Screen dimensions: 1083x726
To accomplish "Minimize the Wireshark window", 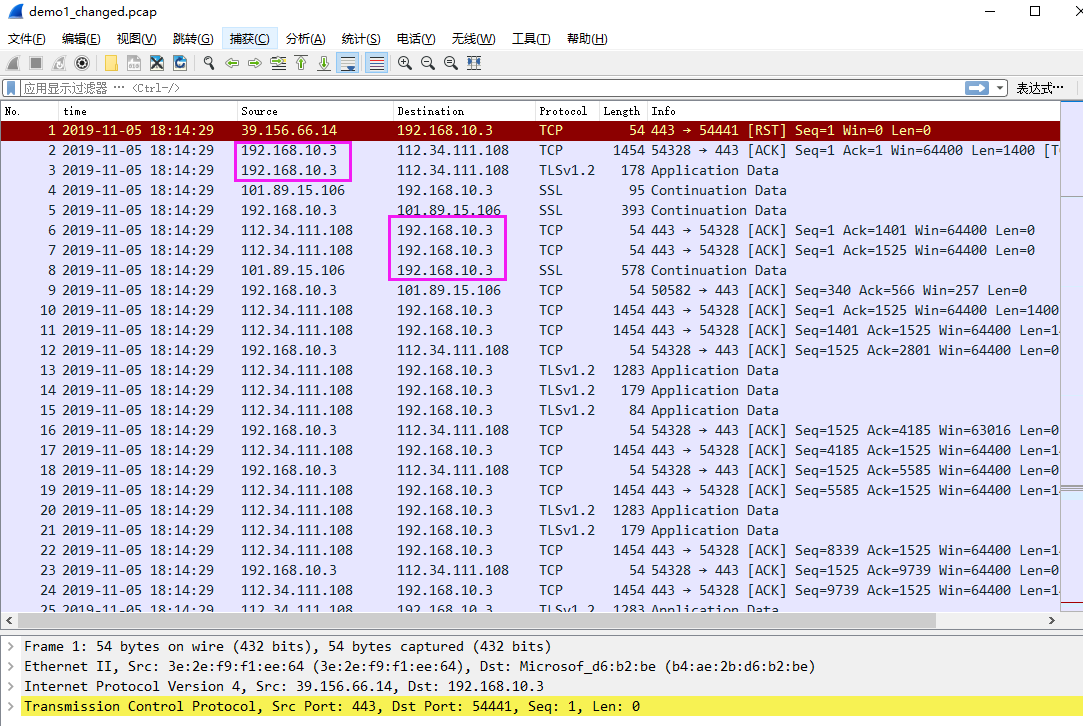I will 990,11.
